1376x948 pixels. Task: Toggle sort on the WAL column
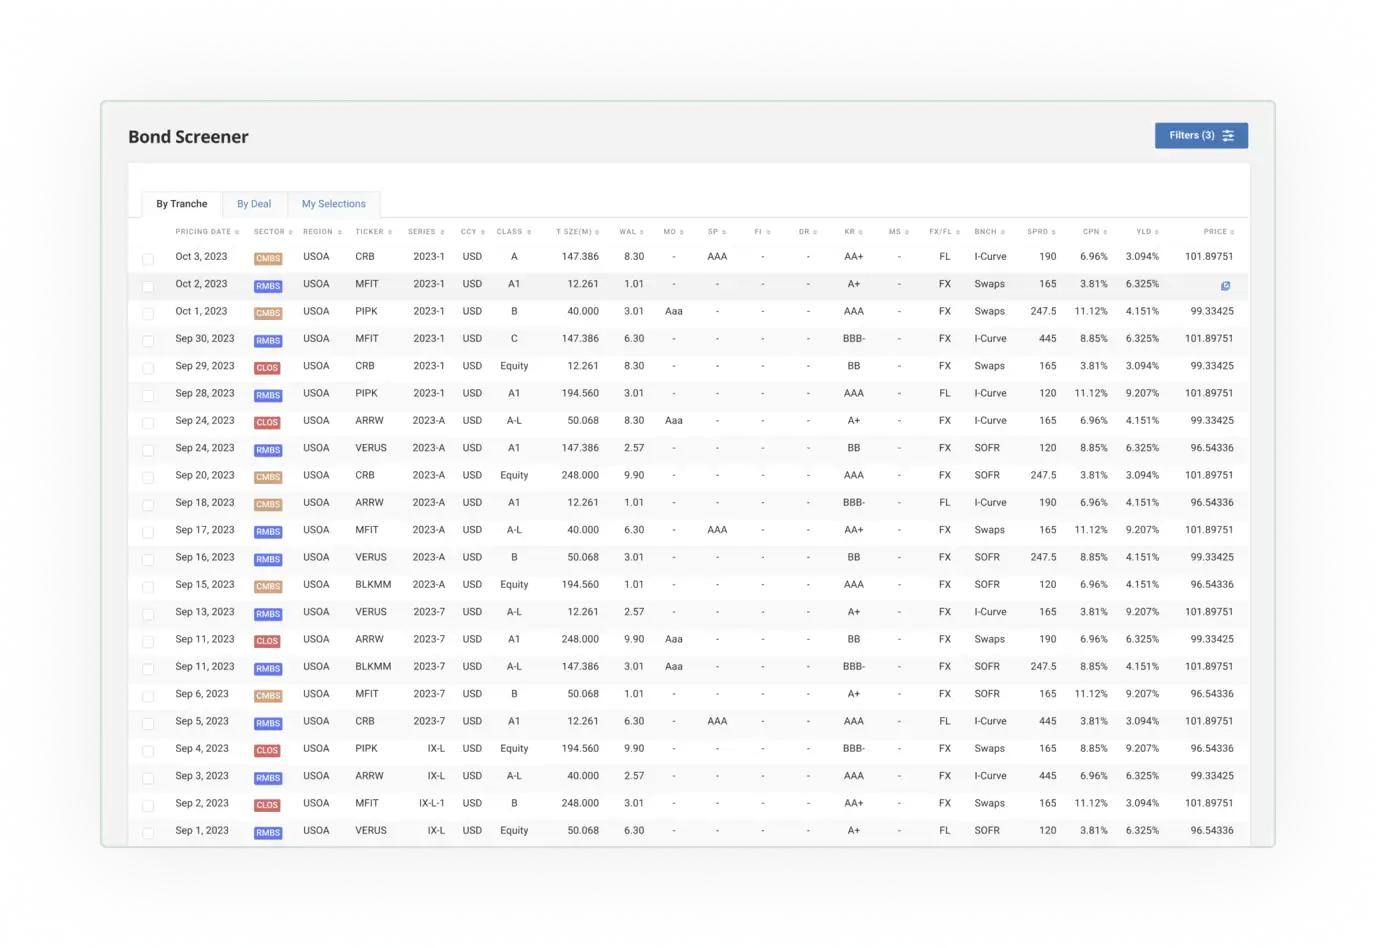[642, 233]
